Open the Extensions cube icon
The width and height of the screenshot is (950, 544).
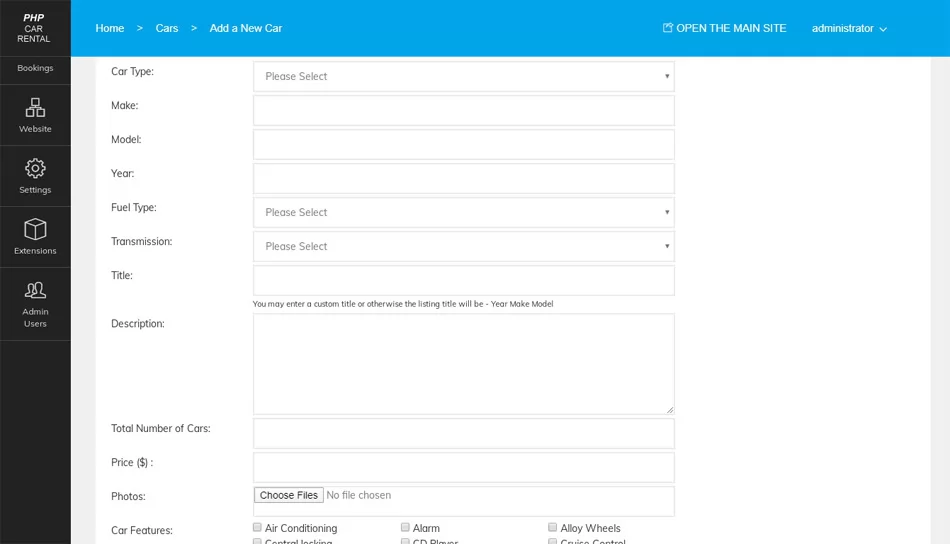[35, 230]
